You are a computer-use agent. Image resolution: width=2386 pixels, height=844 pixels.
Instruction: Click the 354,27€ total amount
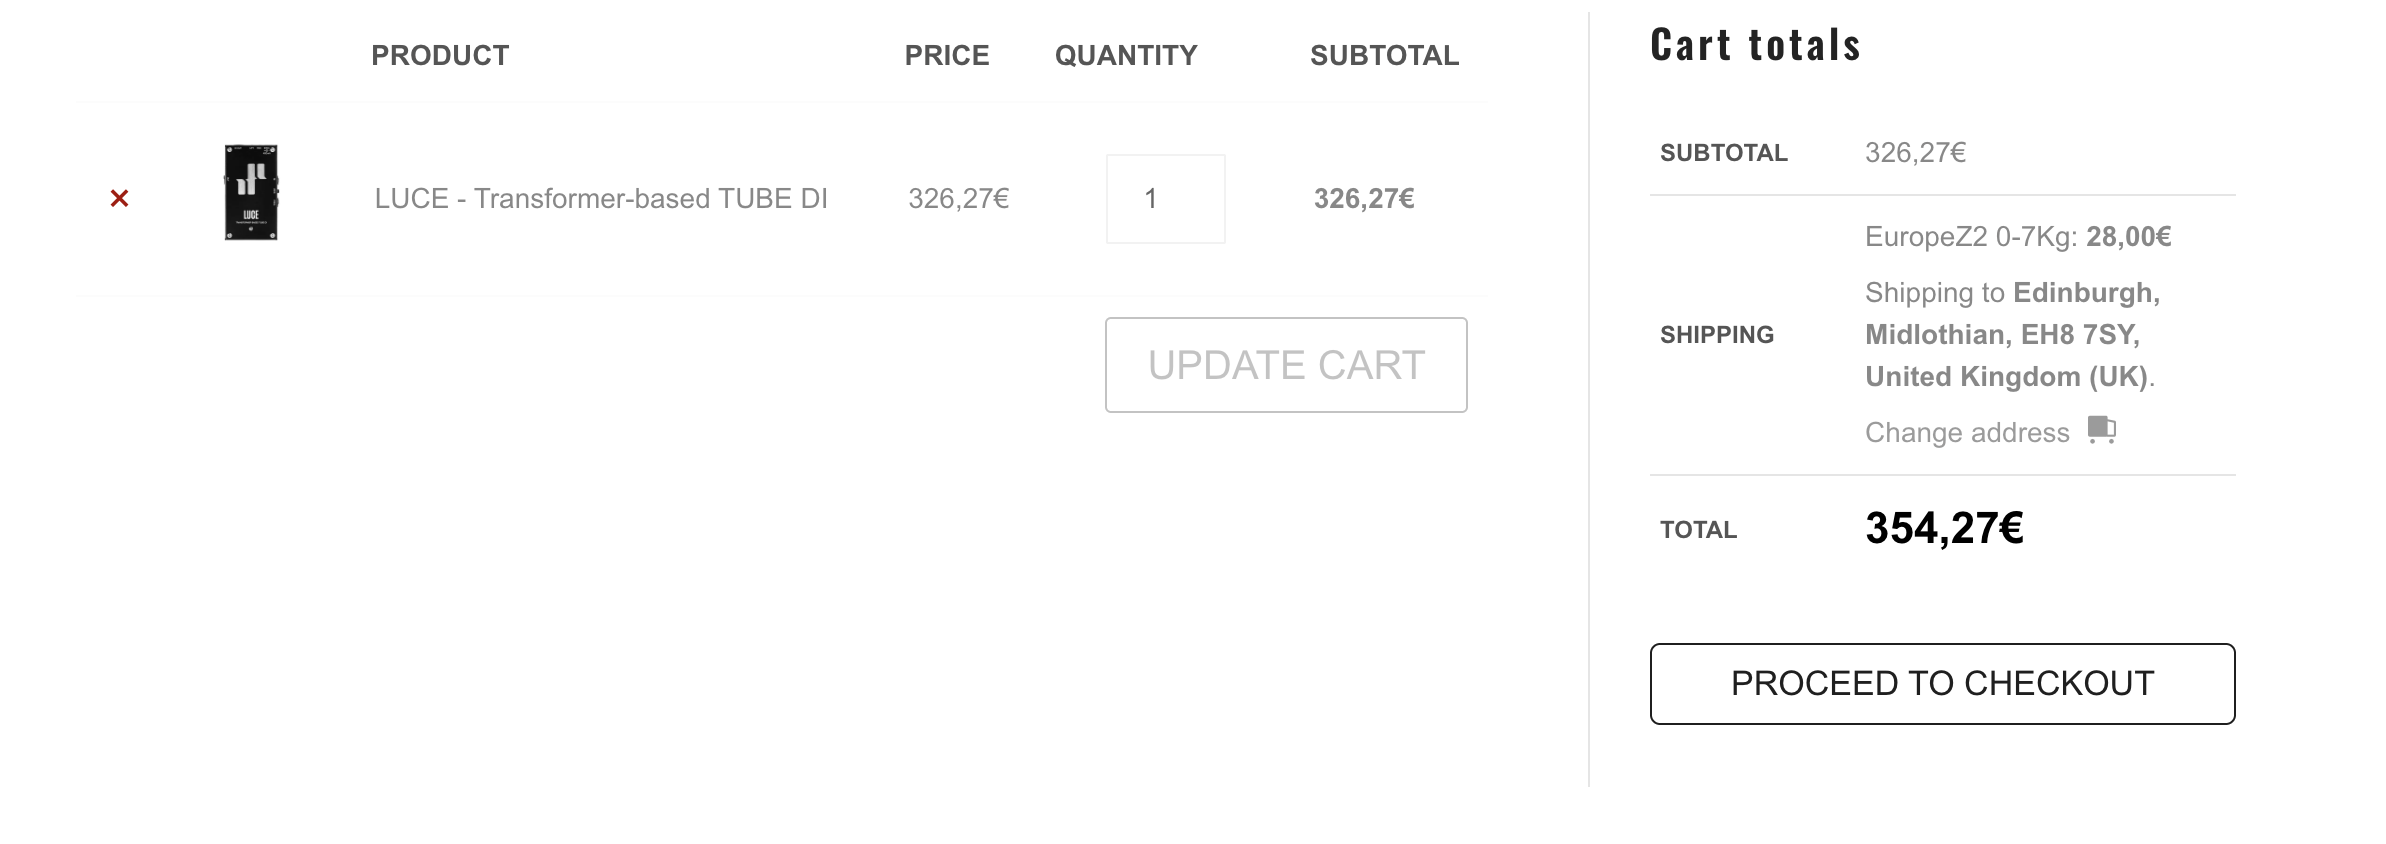tap(1944, 528)
